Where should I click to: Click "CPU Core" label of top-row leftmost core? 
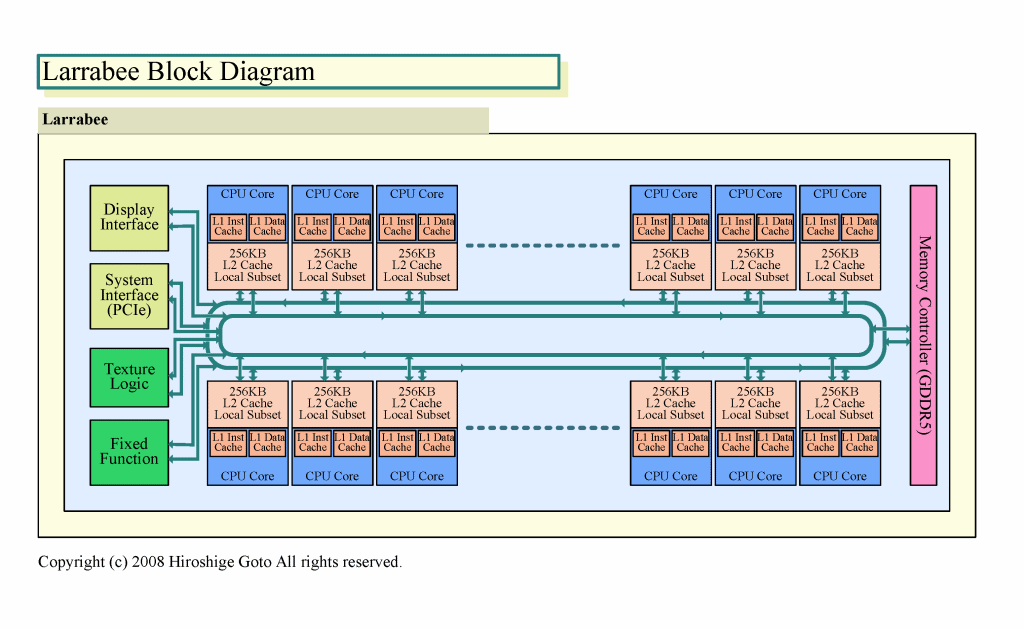pyautogui.click(x=248, y=194)
